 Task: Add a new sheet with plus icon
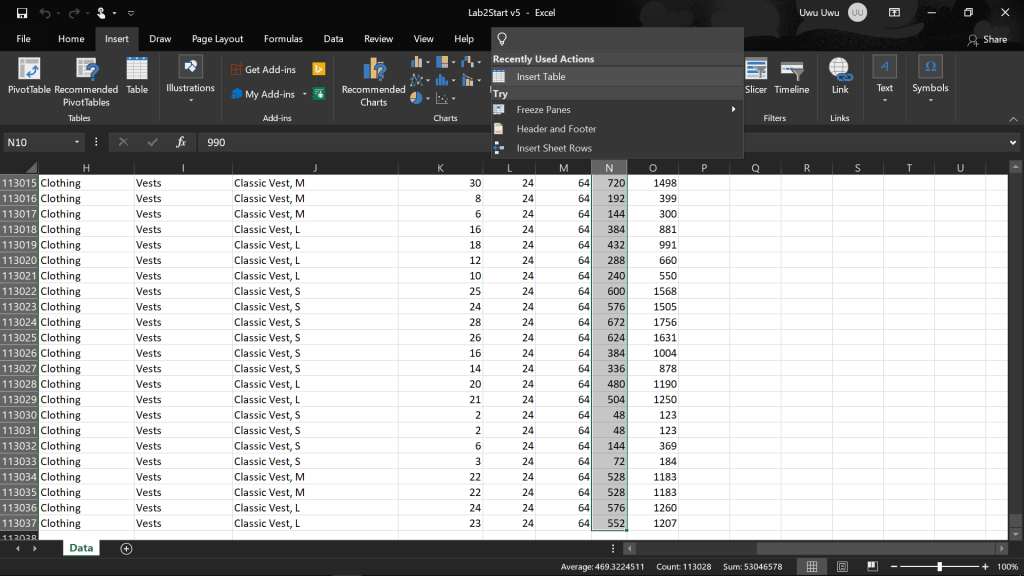click(x=126, y=548)
